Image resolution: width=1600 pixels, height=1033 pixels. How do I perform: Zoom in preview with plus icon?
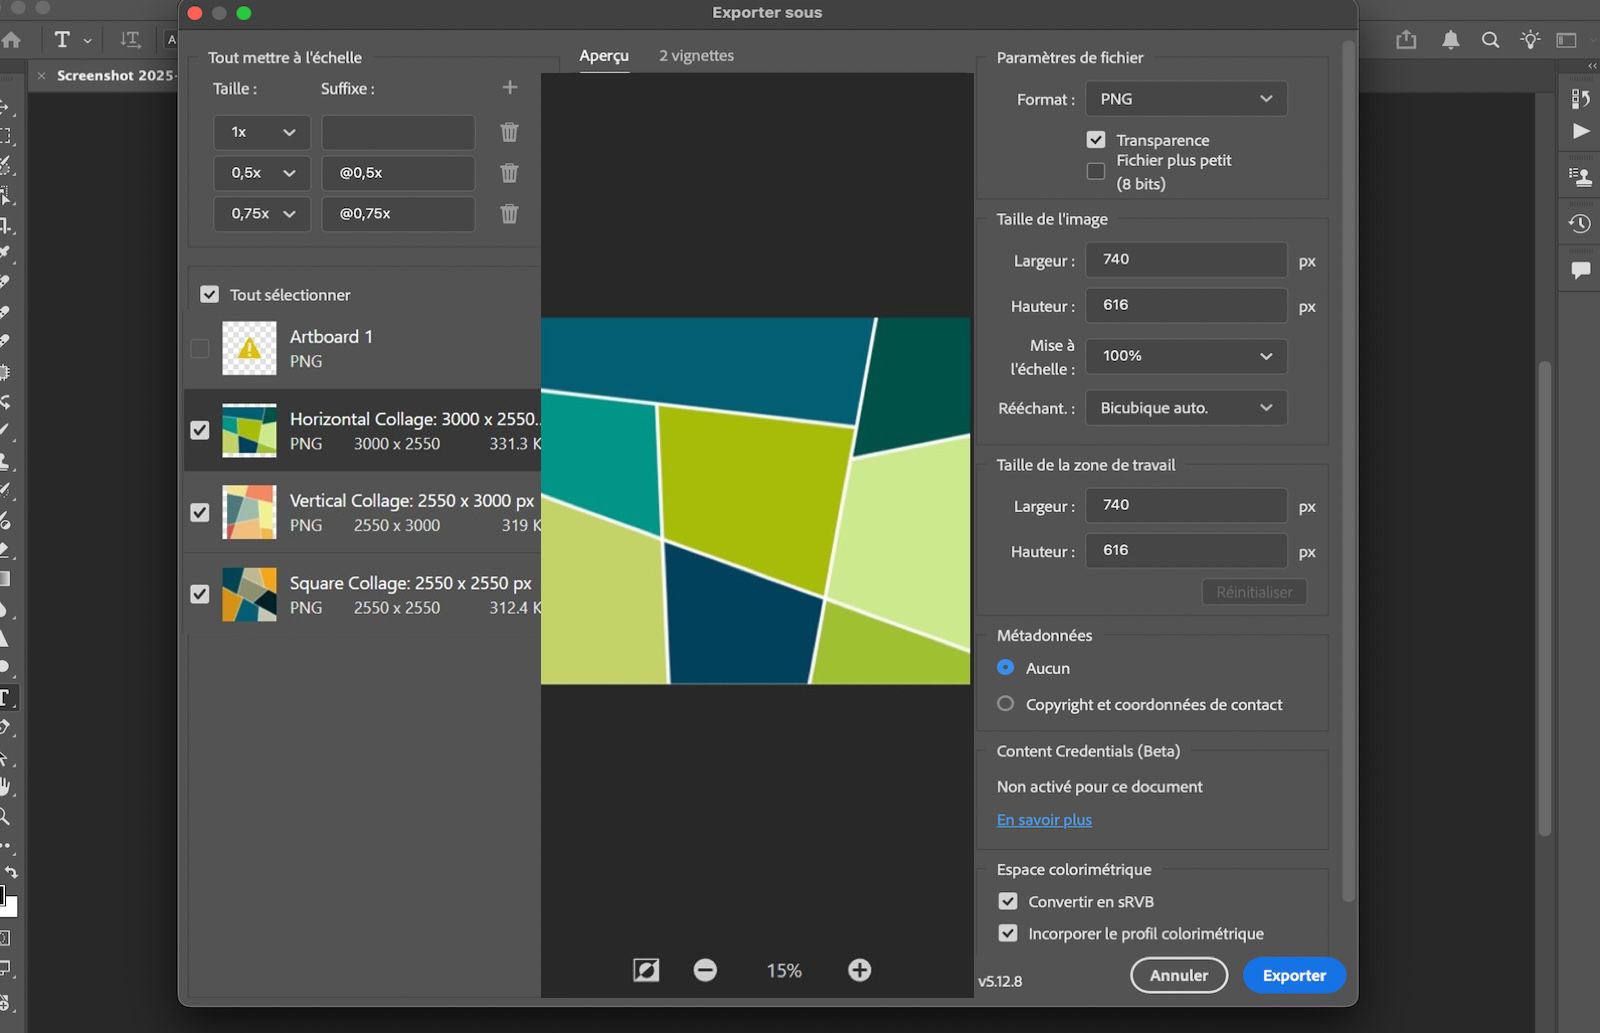coord(859,970)
